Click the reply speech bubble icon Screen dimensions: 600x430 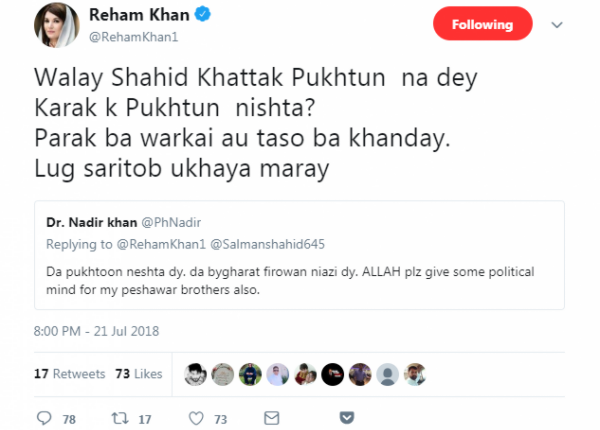click(42, 418)
